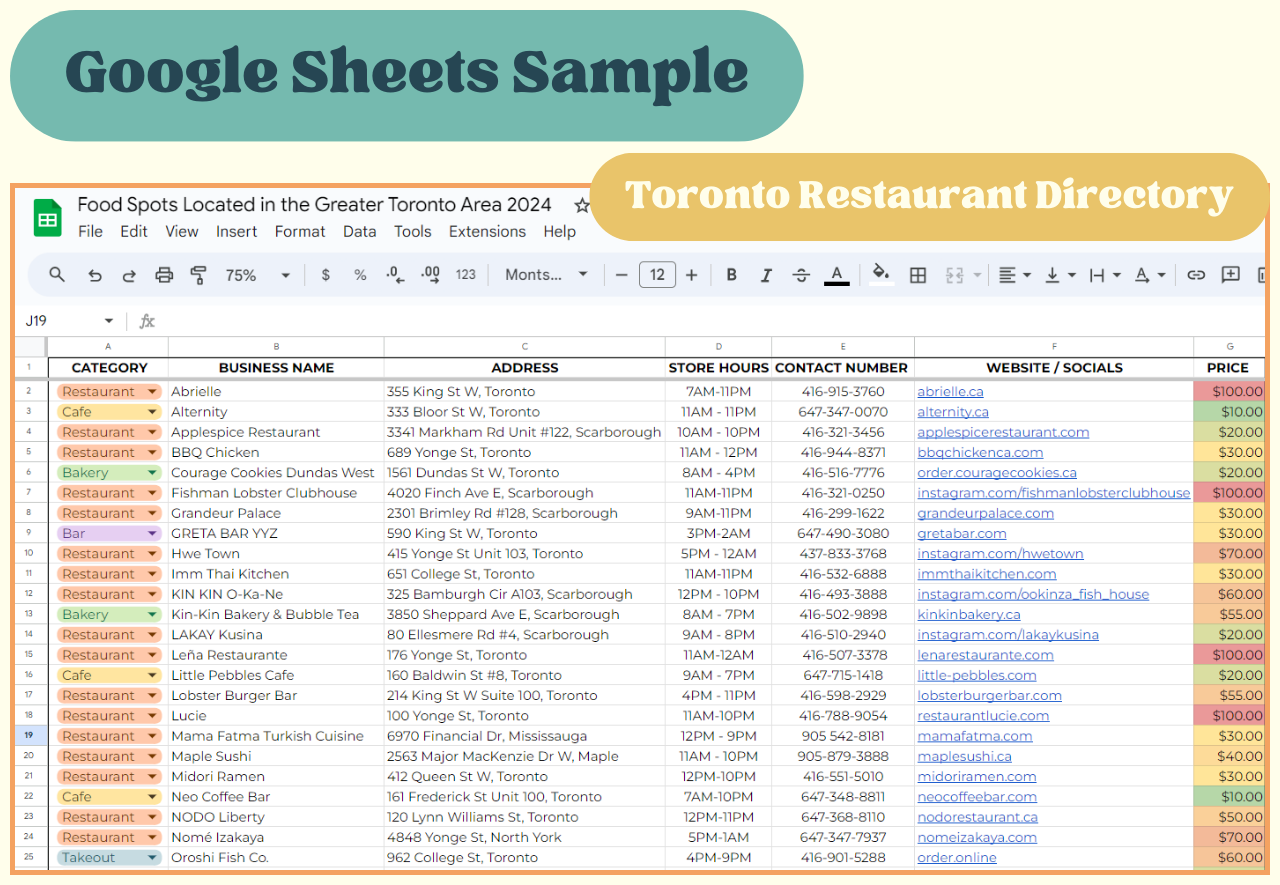Open the borders tool
The height and width of the screenshot is (885, 1280).
coord(918,275)
